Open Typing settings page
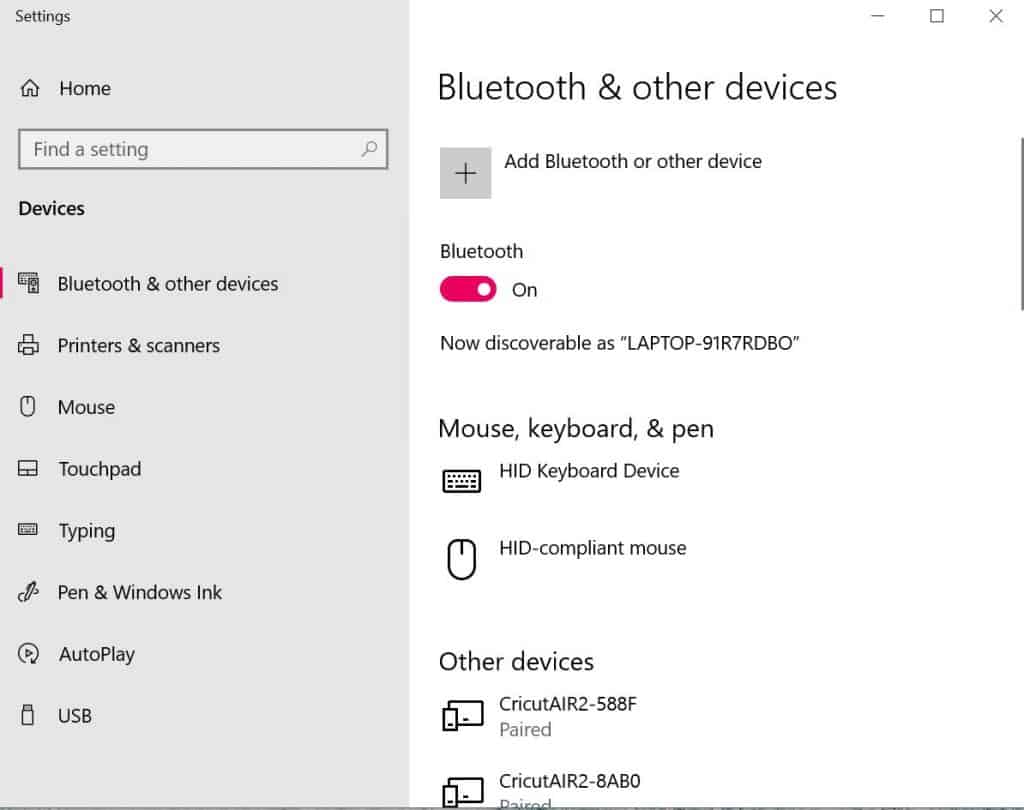 pos(86,531)
